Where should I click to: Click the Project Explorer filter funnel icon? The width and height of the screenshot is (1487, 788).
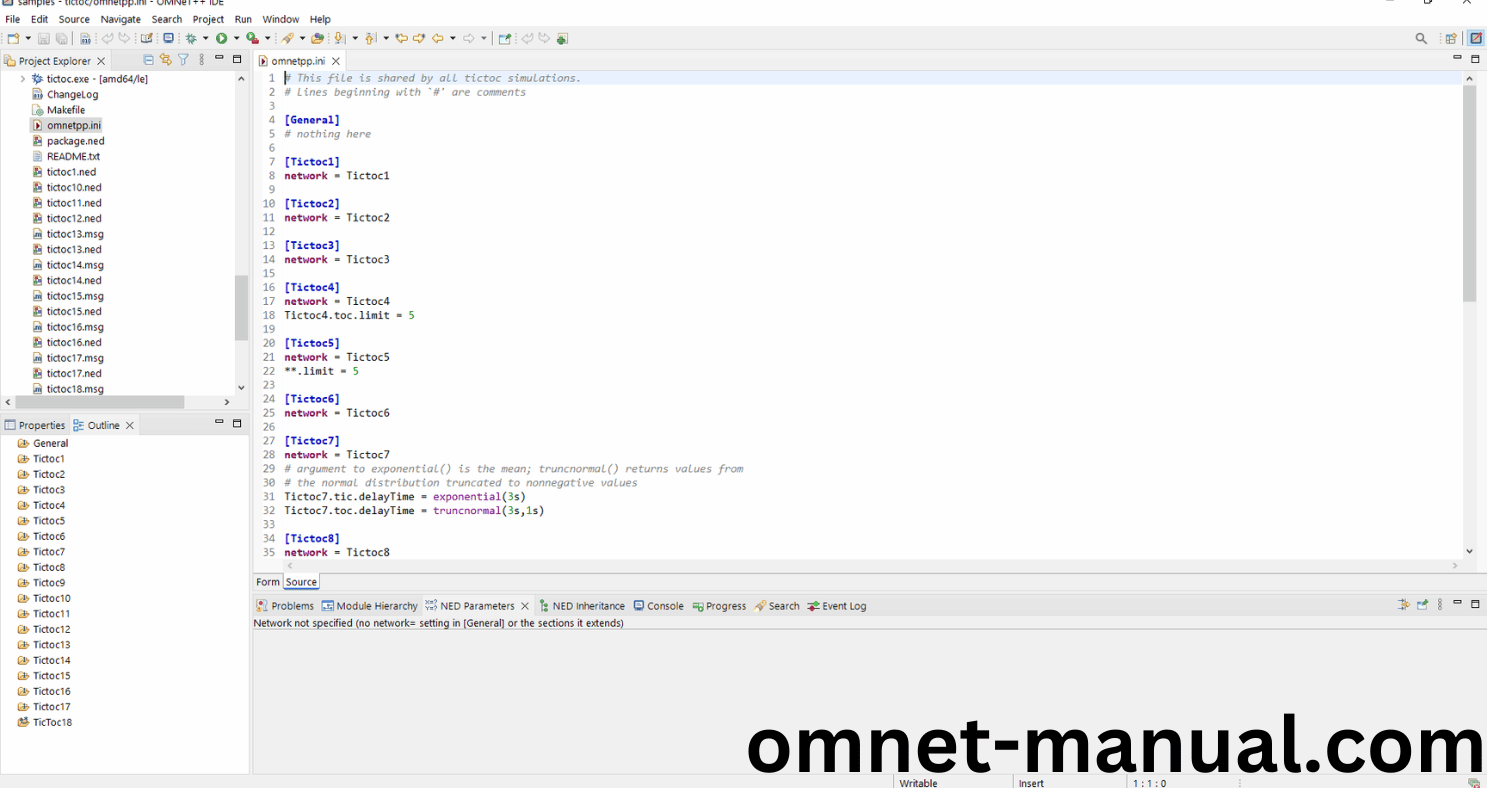[x=183, y=60]
